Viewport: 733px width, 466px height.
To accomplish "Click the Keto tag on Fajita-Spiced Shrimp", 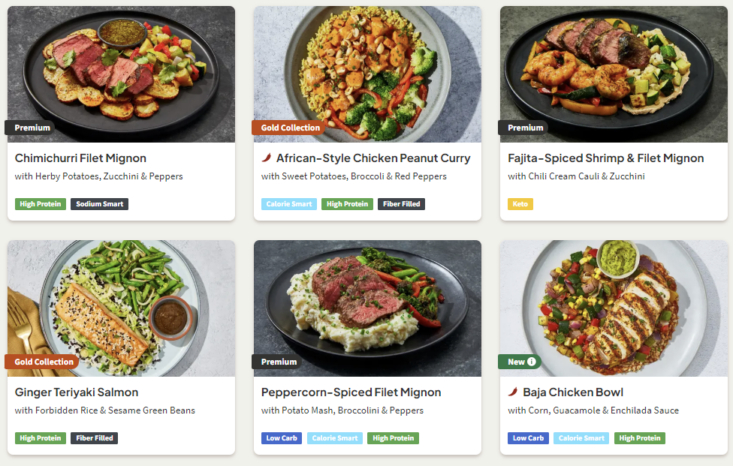I will (x=520, y=204).
